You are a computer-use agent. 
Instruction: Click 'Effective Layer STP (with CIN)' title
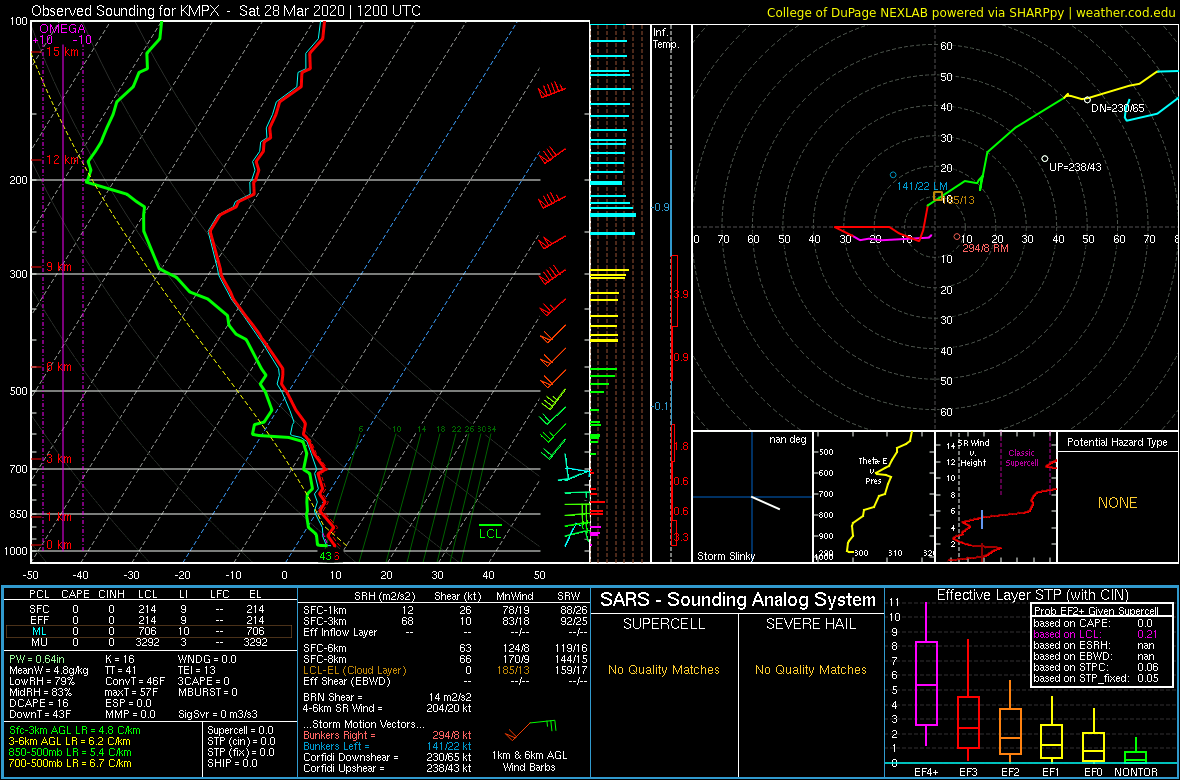(1032, 595)
